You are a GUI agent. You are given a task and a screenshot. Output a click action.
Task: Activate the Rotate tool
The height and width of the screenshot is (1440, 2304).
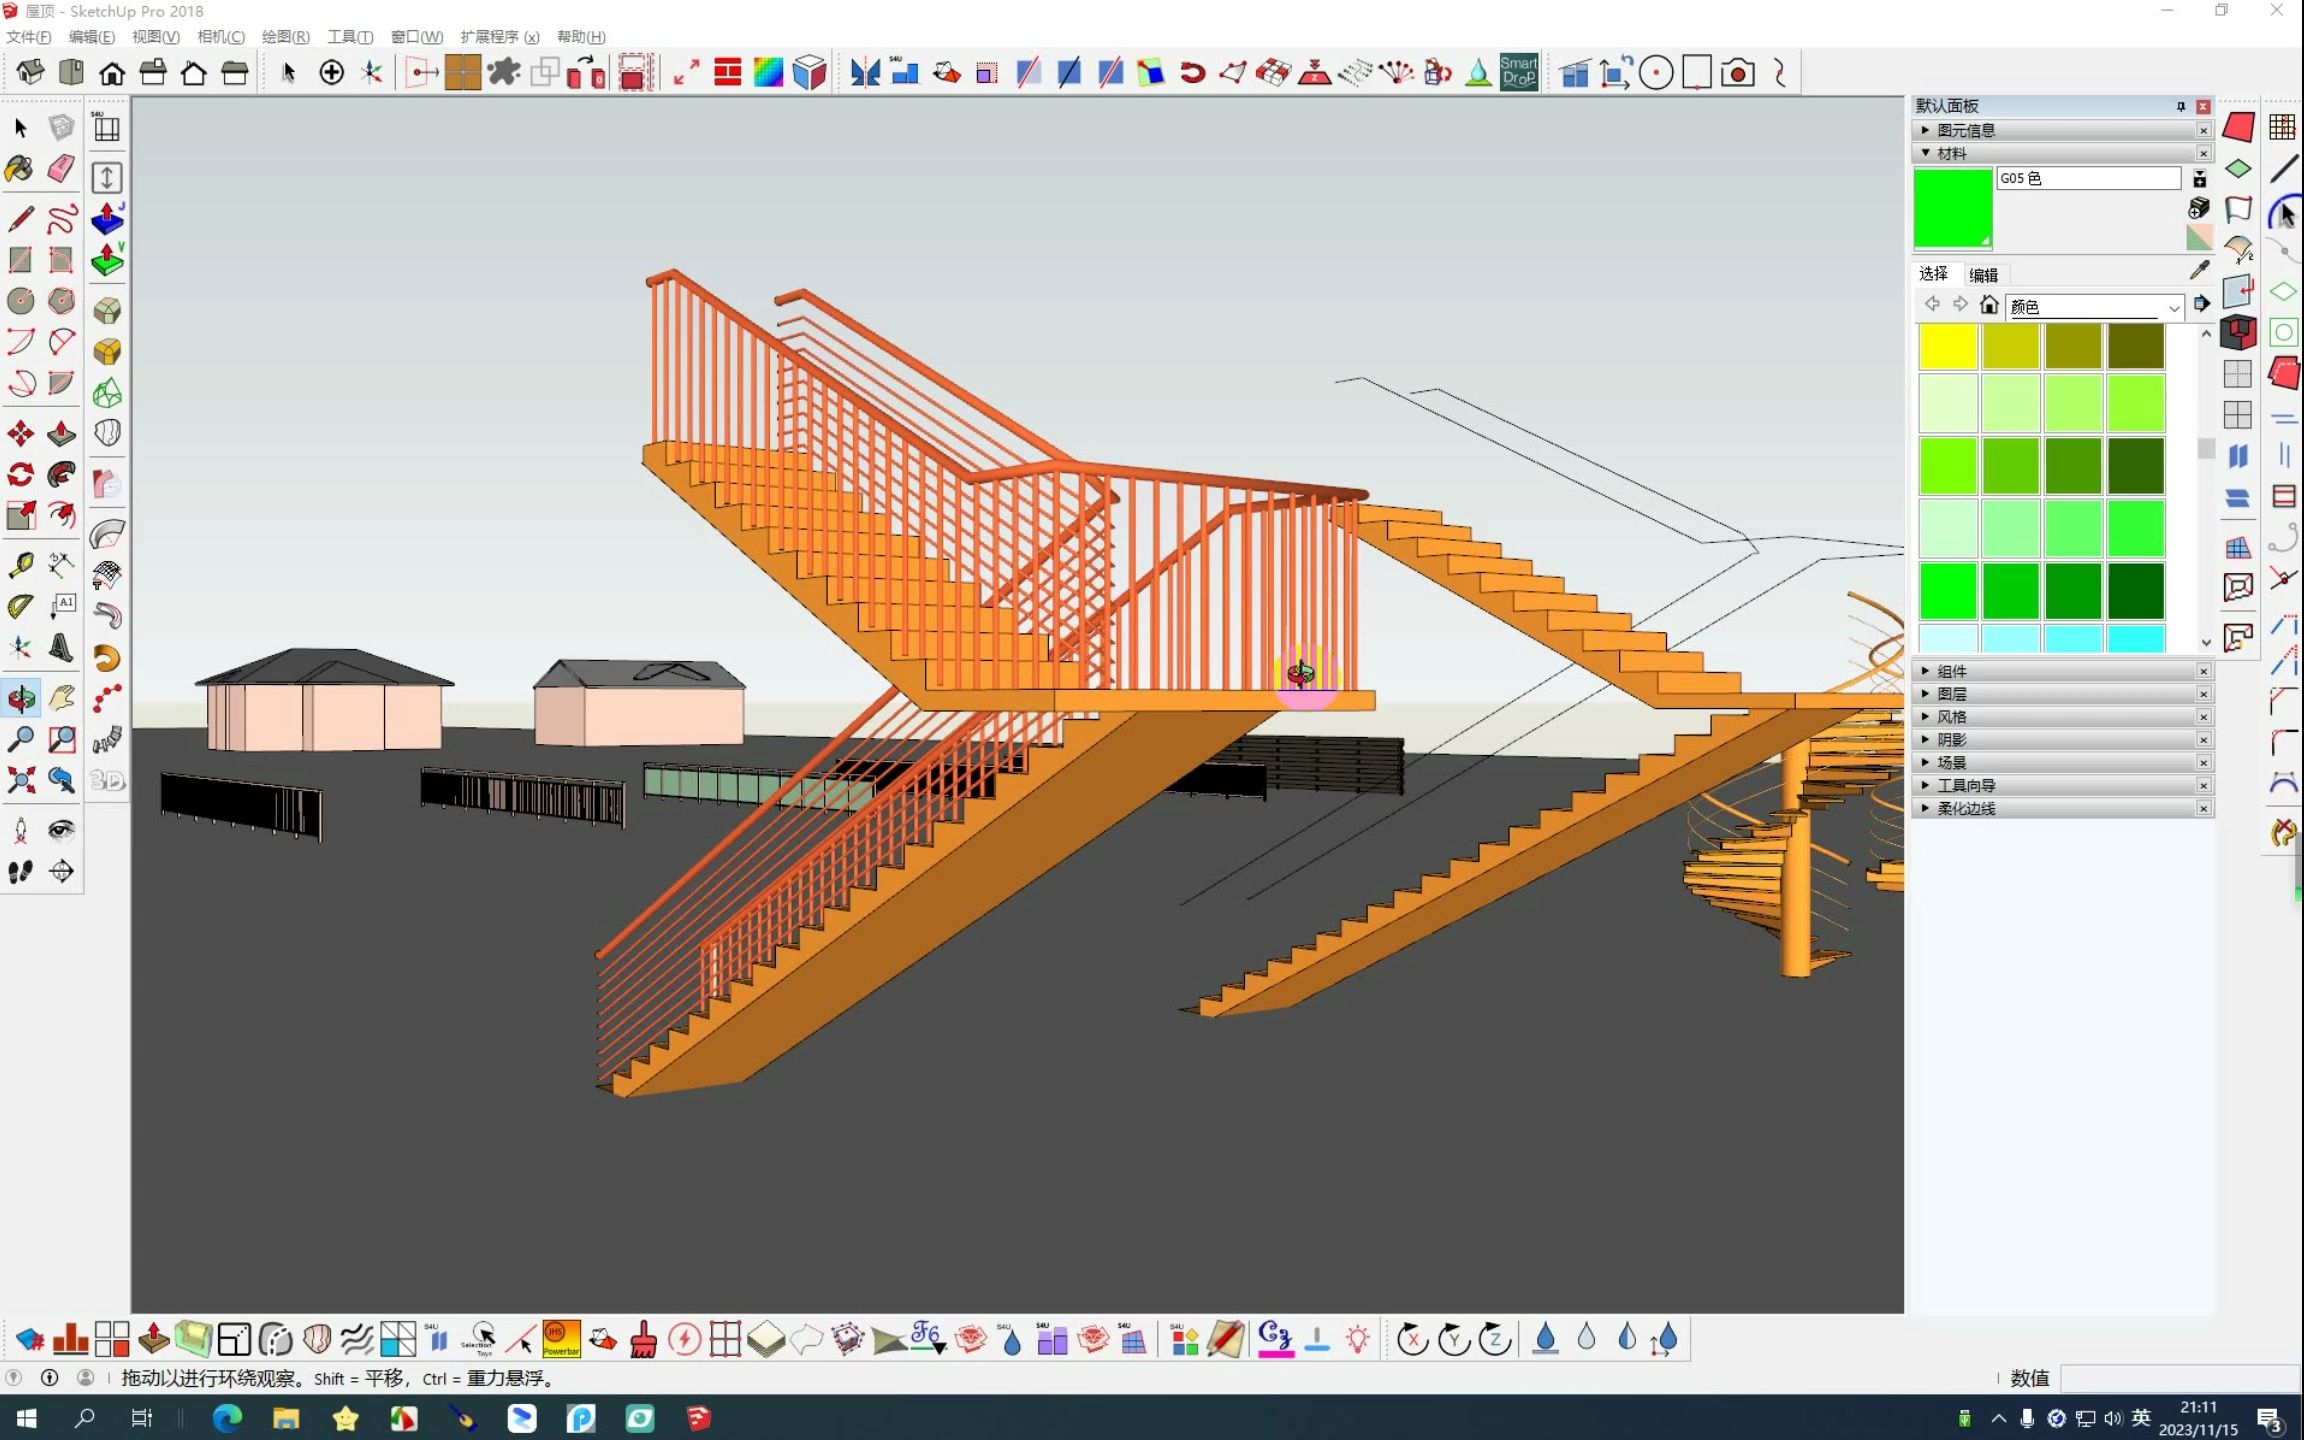pos(20,474)
